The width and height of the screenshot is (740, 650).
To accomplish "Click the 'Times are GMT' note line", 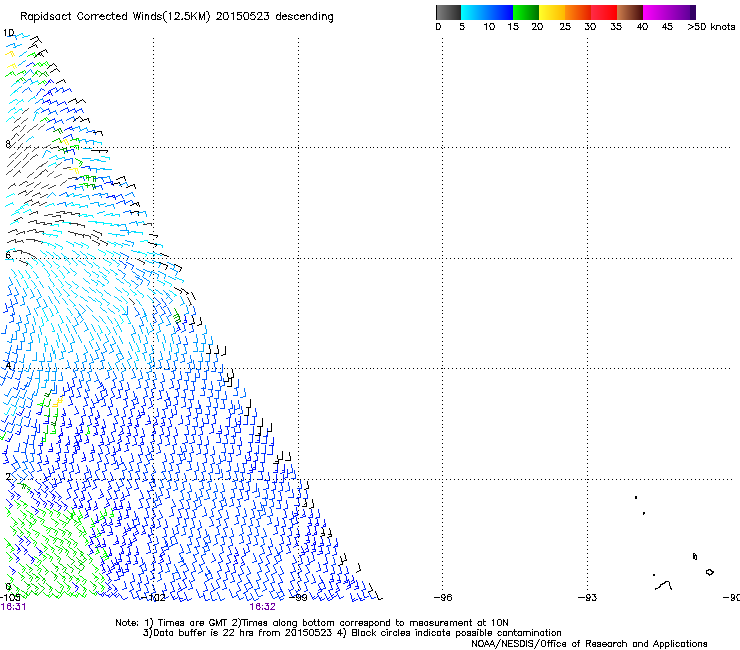I will click(x=311, y=623).
